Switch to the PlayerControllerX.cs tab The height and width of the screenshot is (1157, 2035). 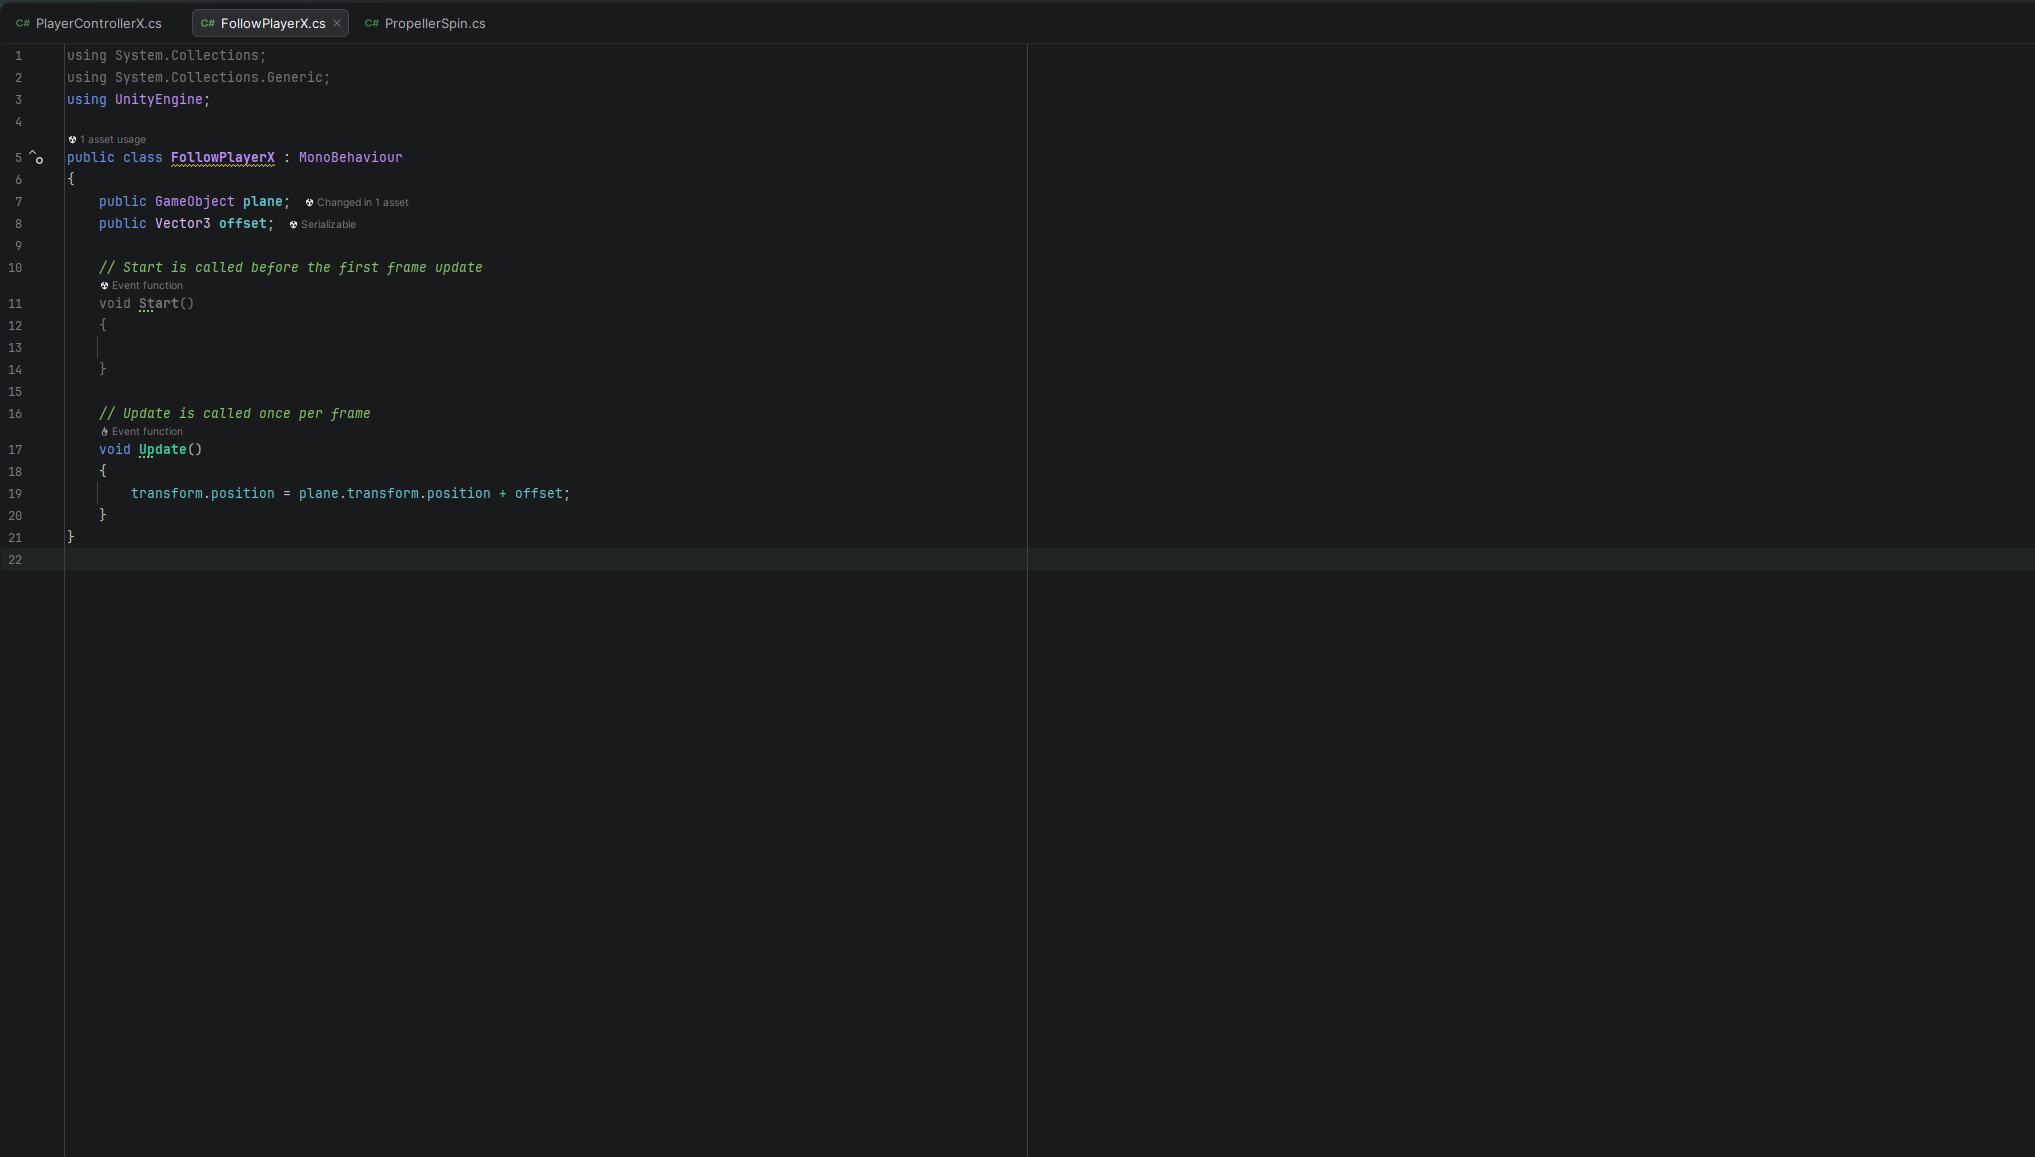98,23
